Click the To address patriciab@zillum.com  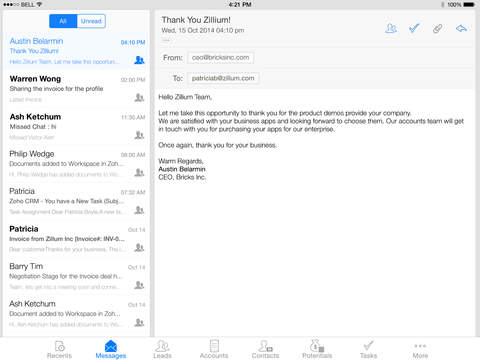click(223, 78)
